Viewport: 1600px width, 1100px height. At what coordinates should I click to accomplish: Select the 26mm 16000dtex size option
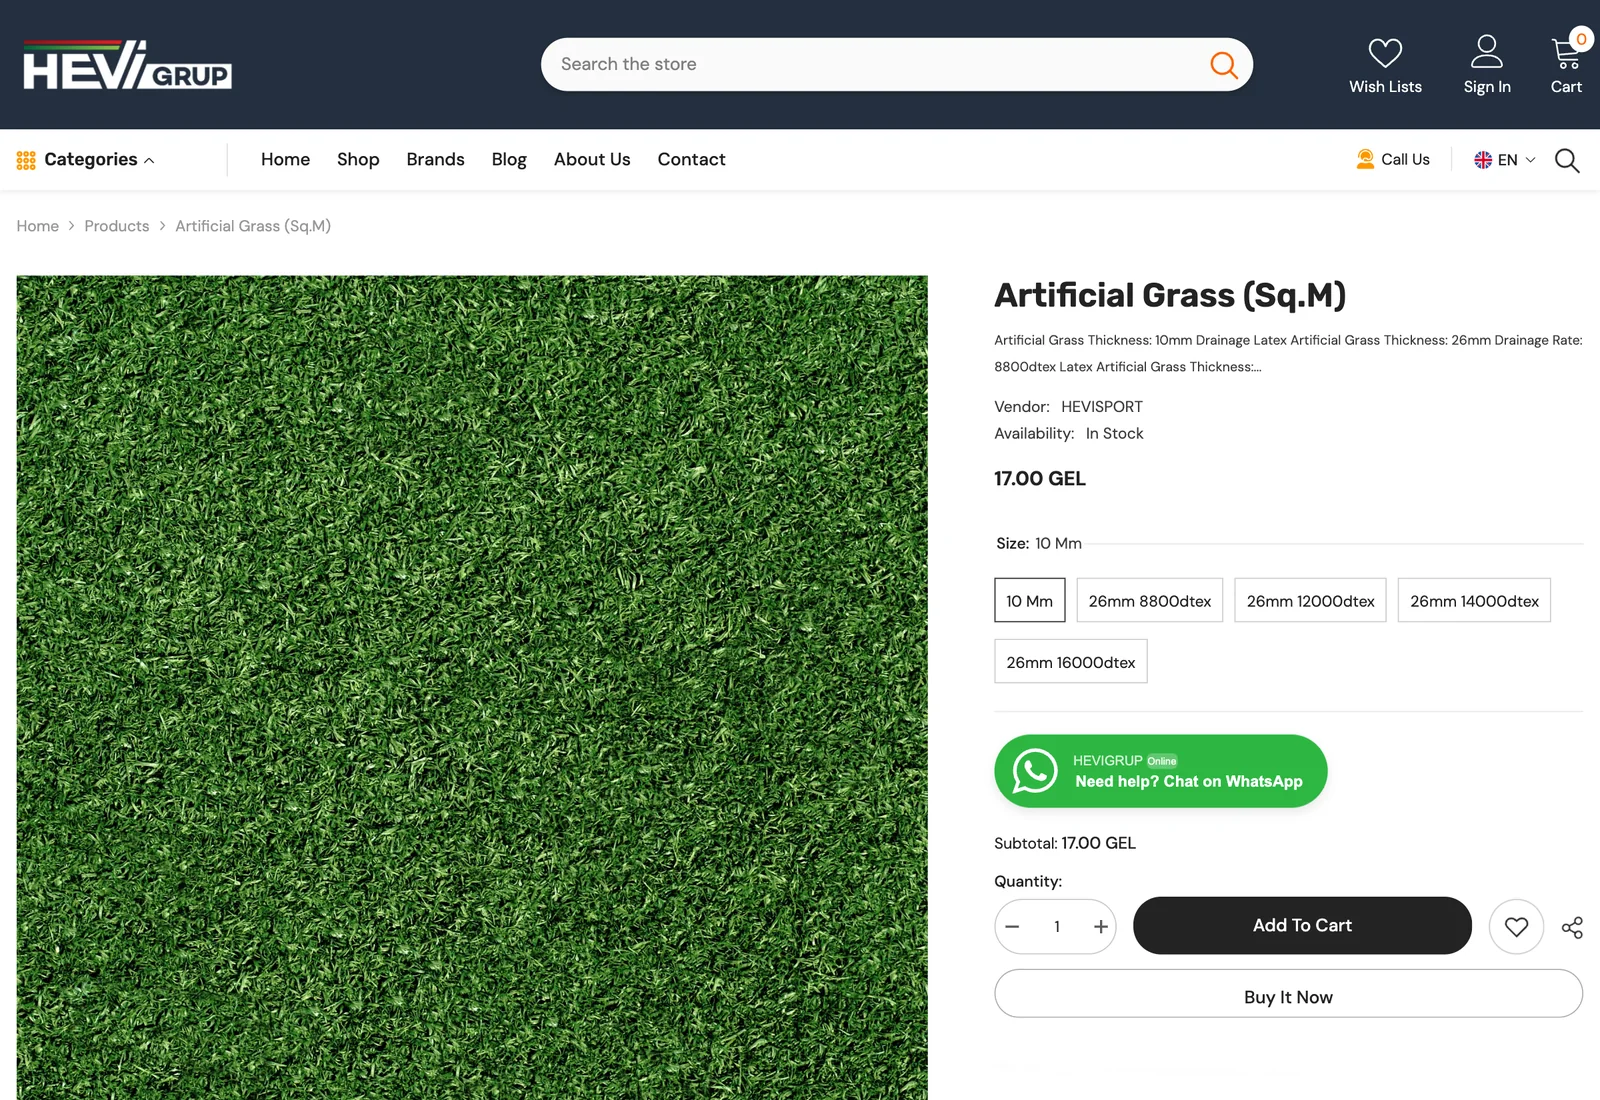1070,662
